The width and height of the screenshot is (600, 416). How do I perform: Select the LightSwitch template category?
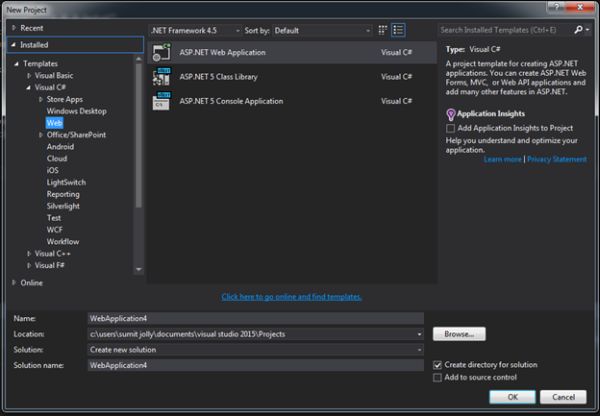(x=66, y=183)
